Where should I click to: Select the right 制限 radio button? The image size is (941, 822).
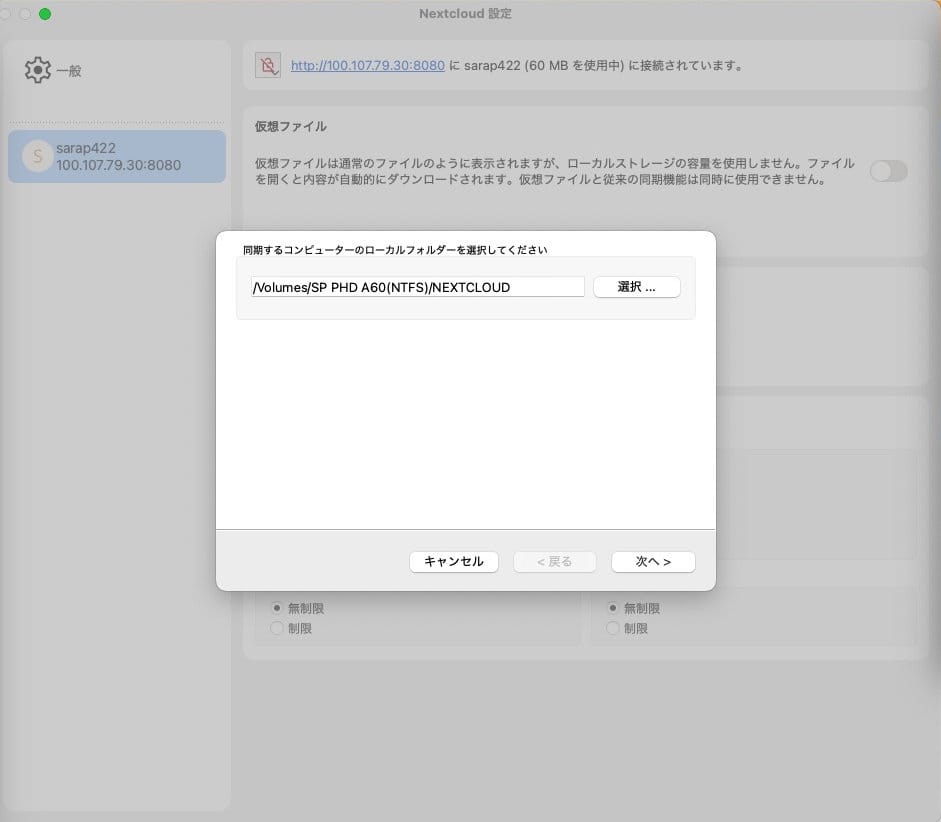coord(613,628)
